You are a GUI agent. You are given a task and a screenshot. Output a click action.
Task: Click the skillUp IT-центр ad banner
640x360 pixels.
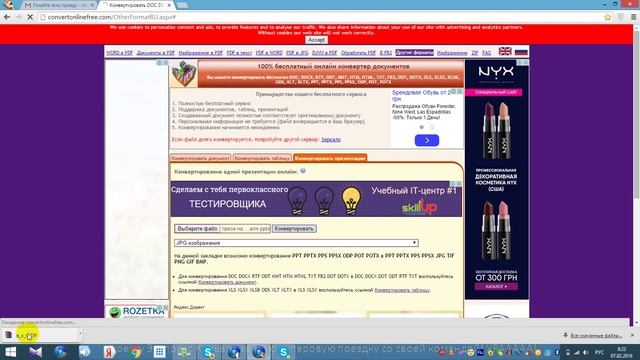(316, 199)
